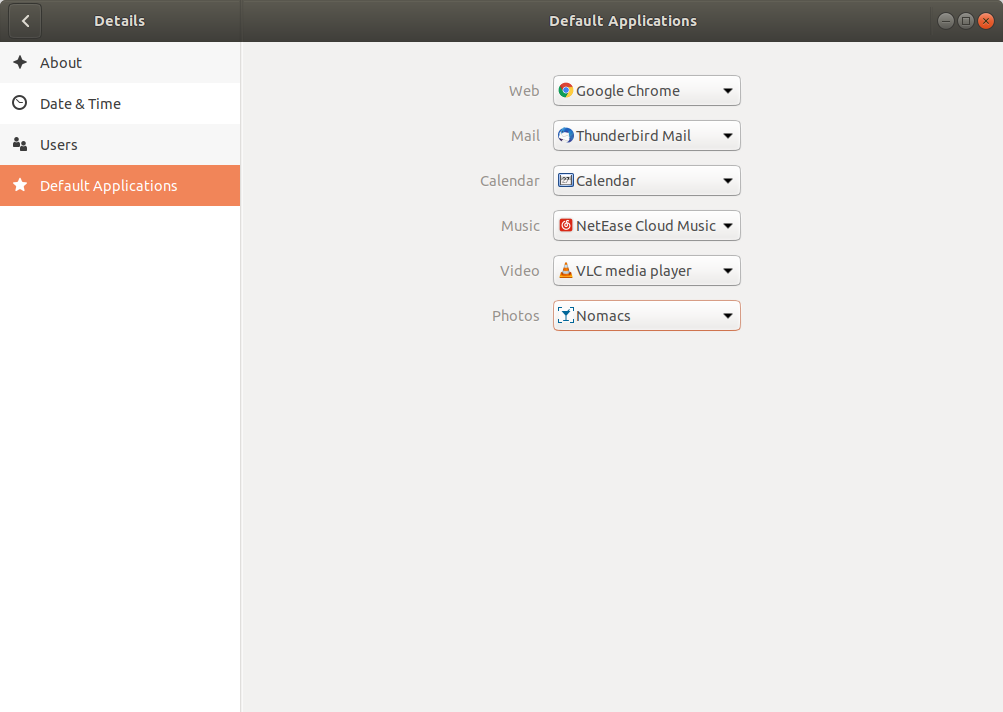The height and width of the screenshot is (712, 1003).
Task: Click the Google Chrome text in dropdown
Action: tap(628, 91)
